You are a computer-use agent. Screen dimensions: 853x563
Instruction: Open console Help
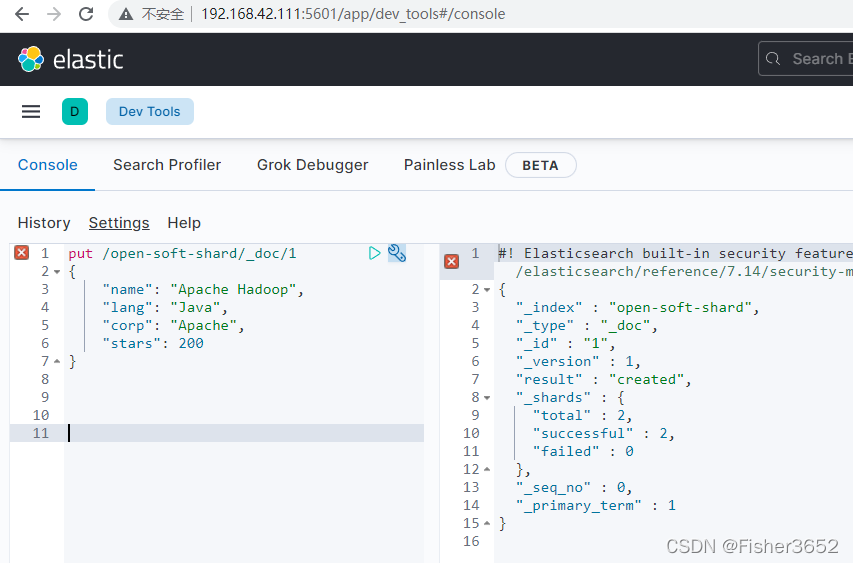184,223
